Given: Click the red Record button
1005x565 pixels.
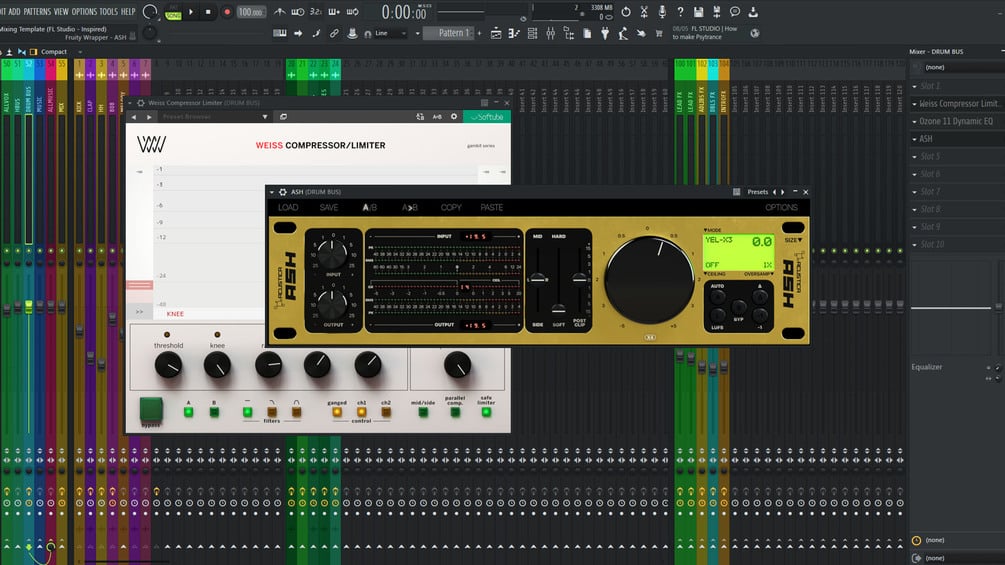Looking at the screenshot, I should pos(226,12).
